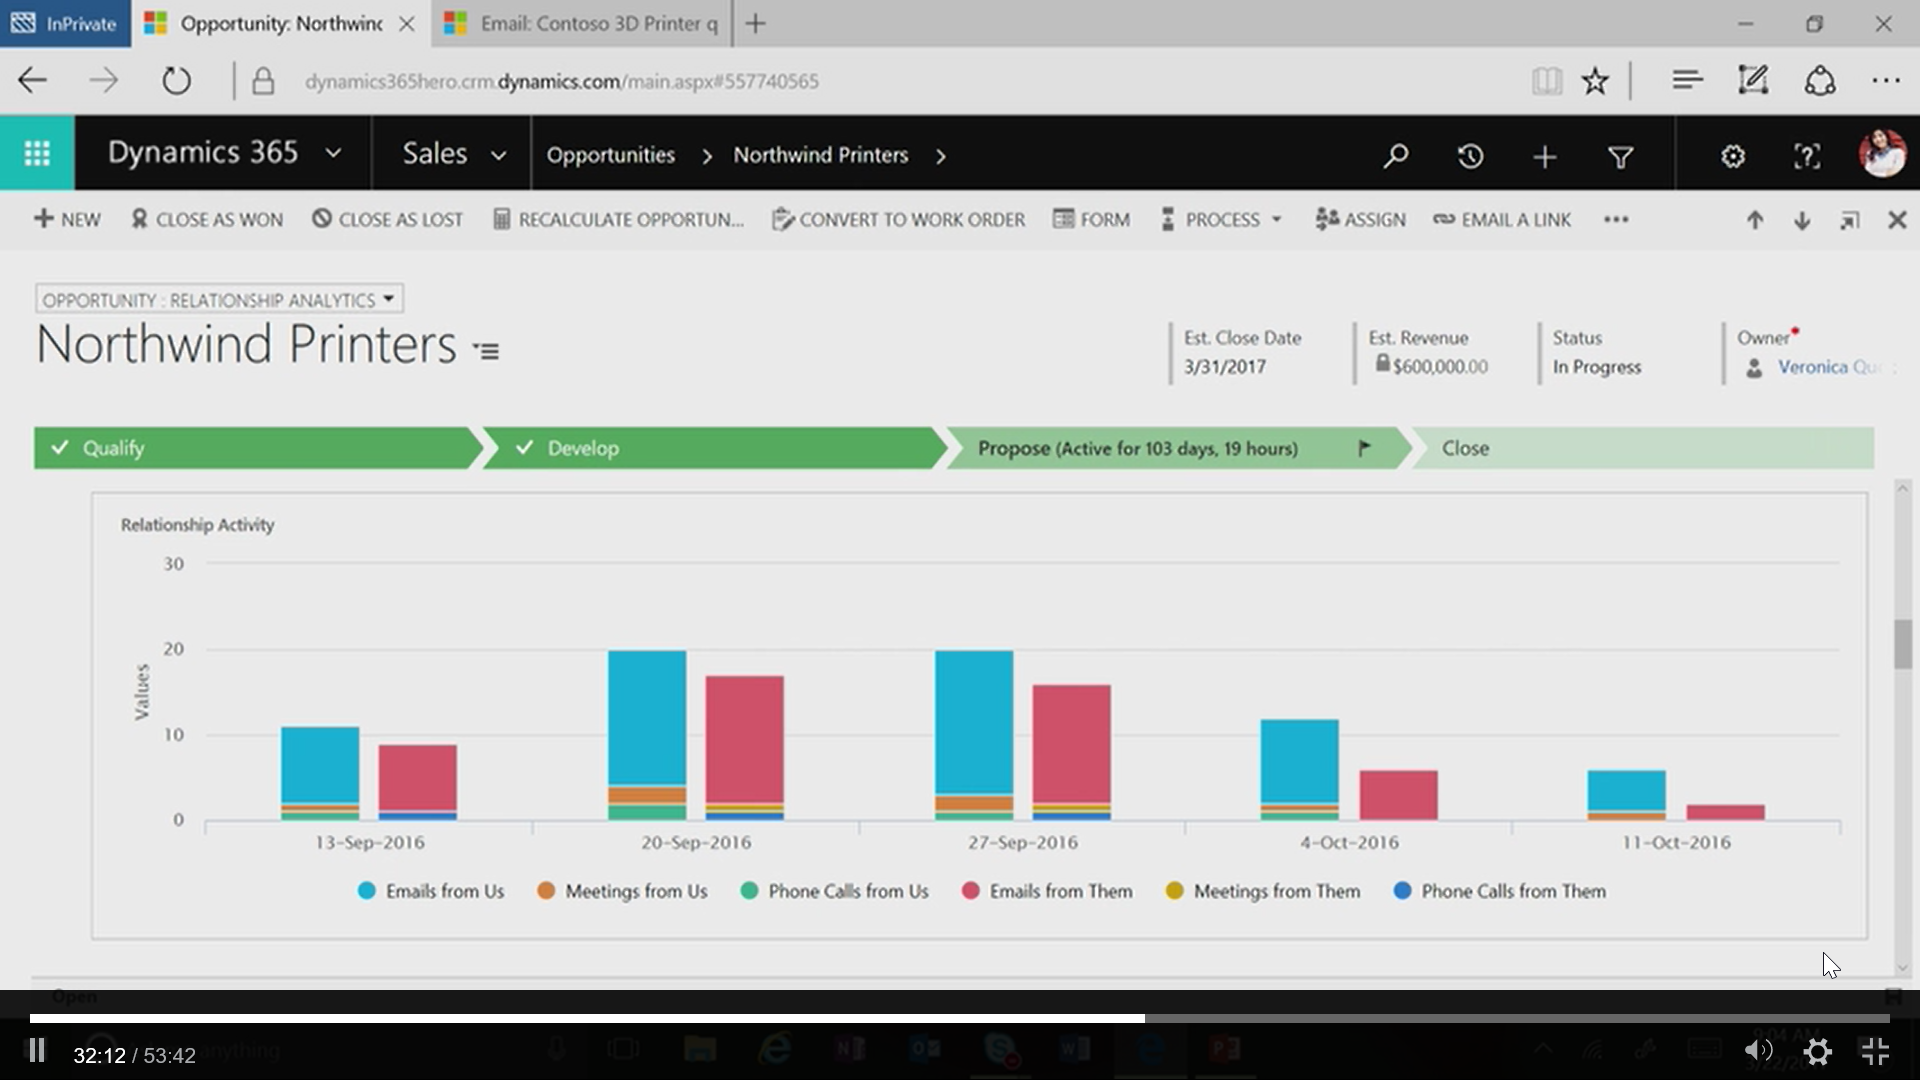
Task: Exit fullscreen in the video player
Action: 1876,1051
